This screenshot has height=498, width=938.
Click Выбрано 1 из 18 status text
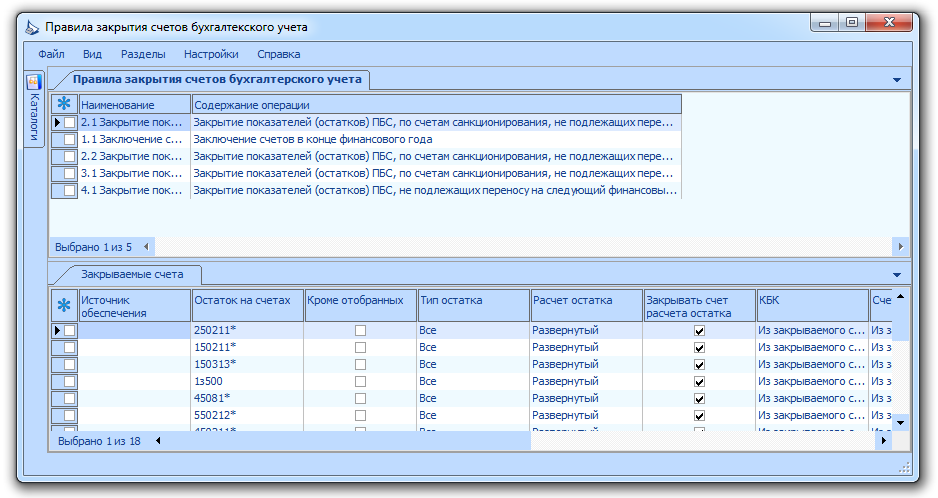(x=99, y=441)
